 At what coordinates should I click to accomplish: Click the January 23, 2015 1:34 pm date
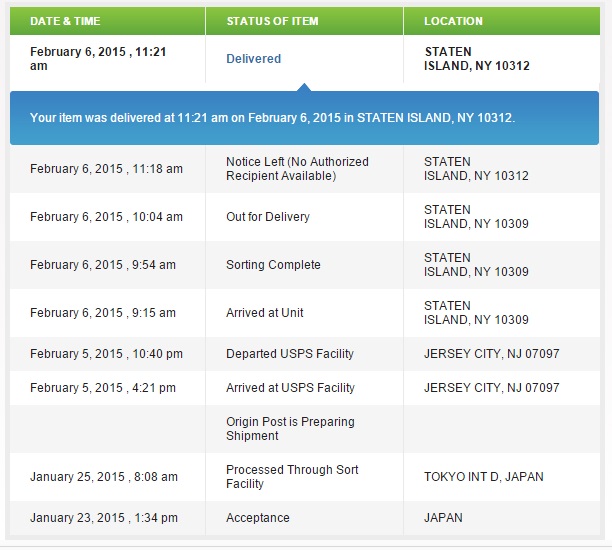104,518
